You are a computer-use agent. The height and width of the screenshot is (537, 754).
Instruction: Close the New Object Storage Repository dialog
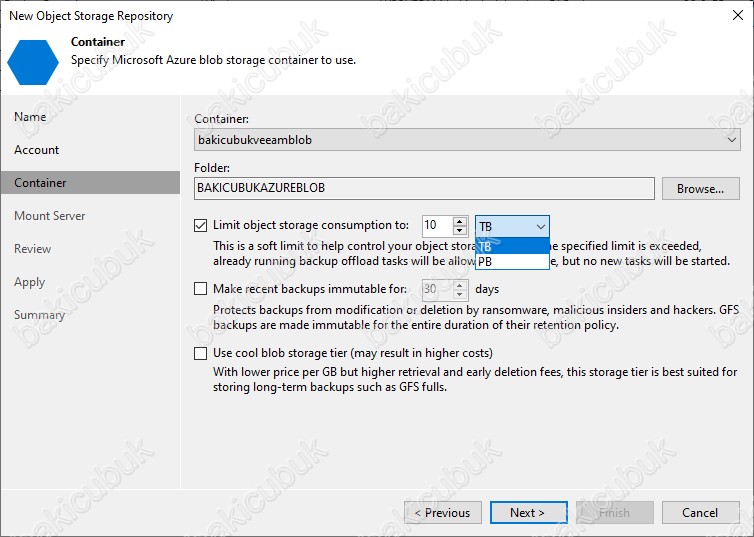738,15
